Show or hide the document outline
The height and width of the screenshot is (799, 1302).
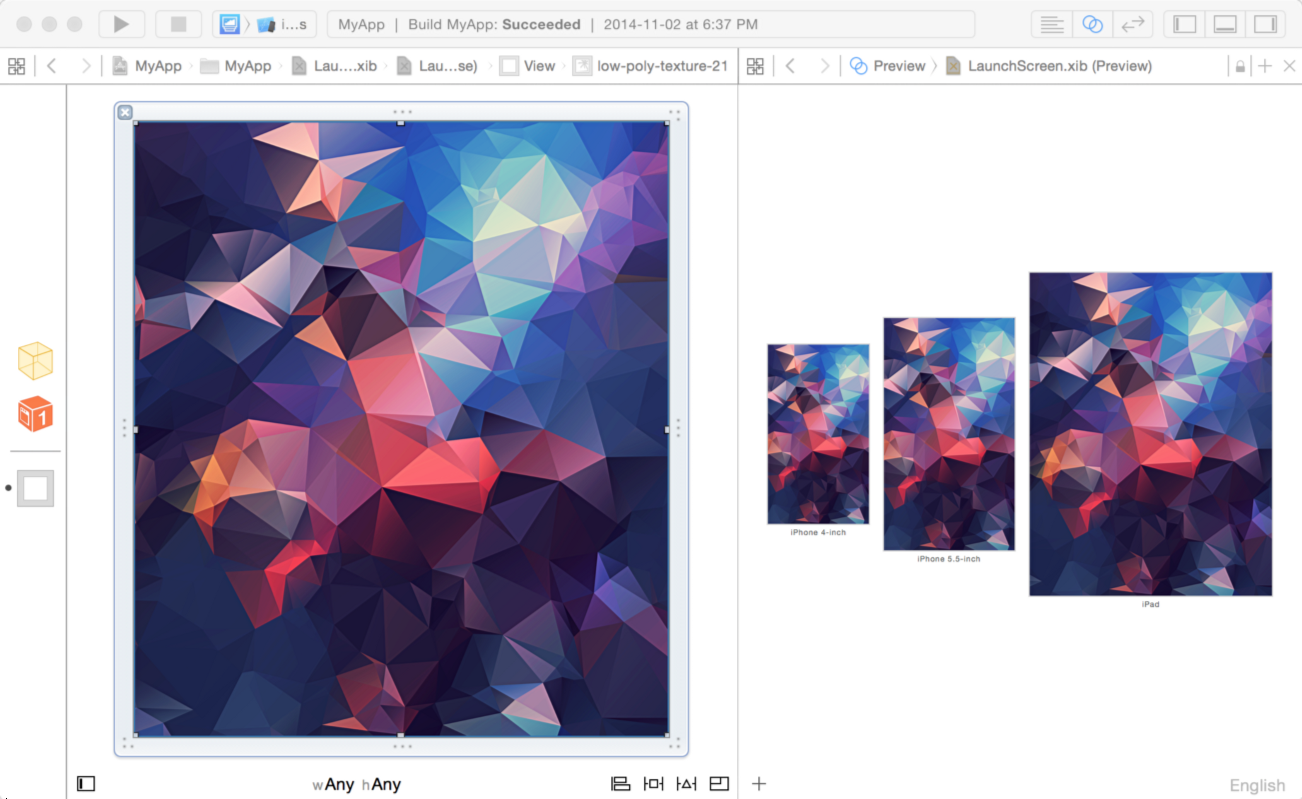click(x=86, y=784)
